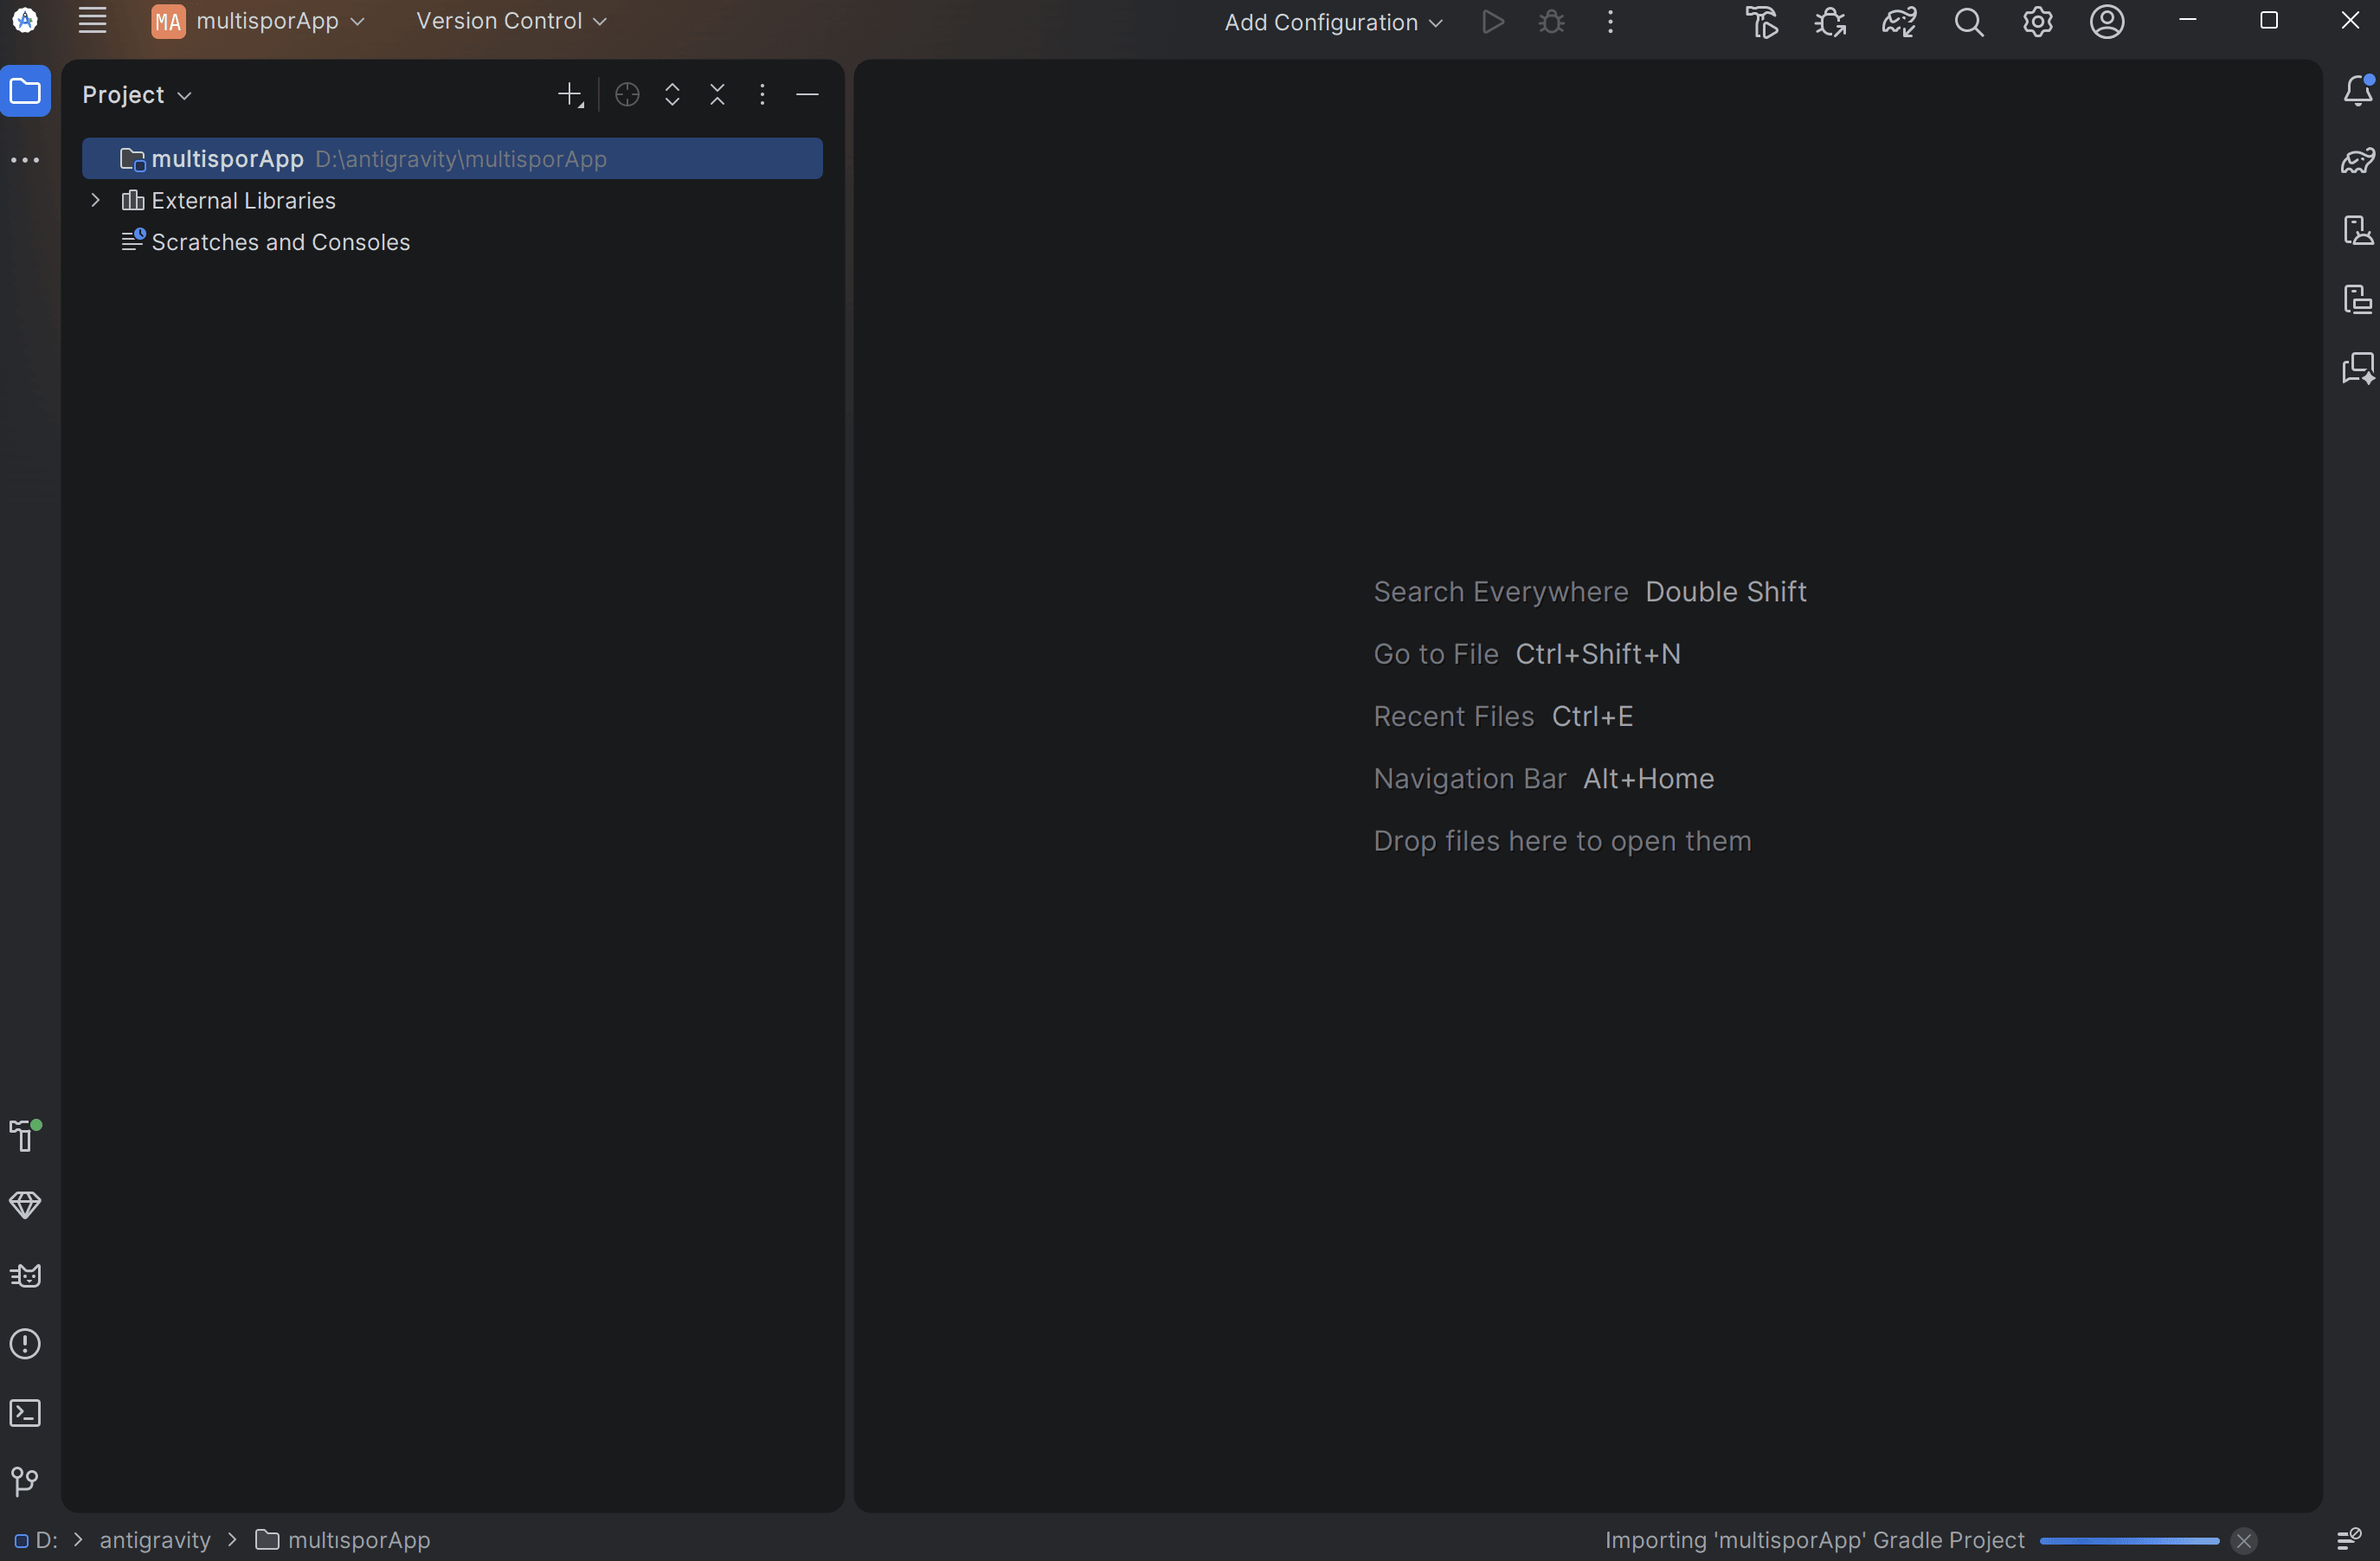
Task: Open the Git branch tool window icon
Action: [25, 1481]
